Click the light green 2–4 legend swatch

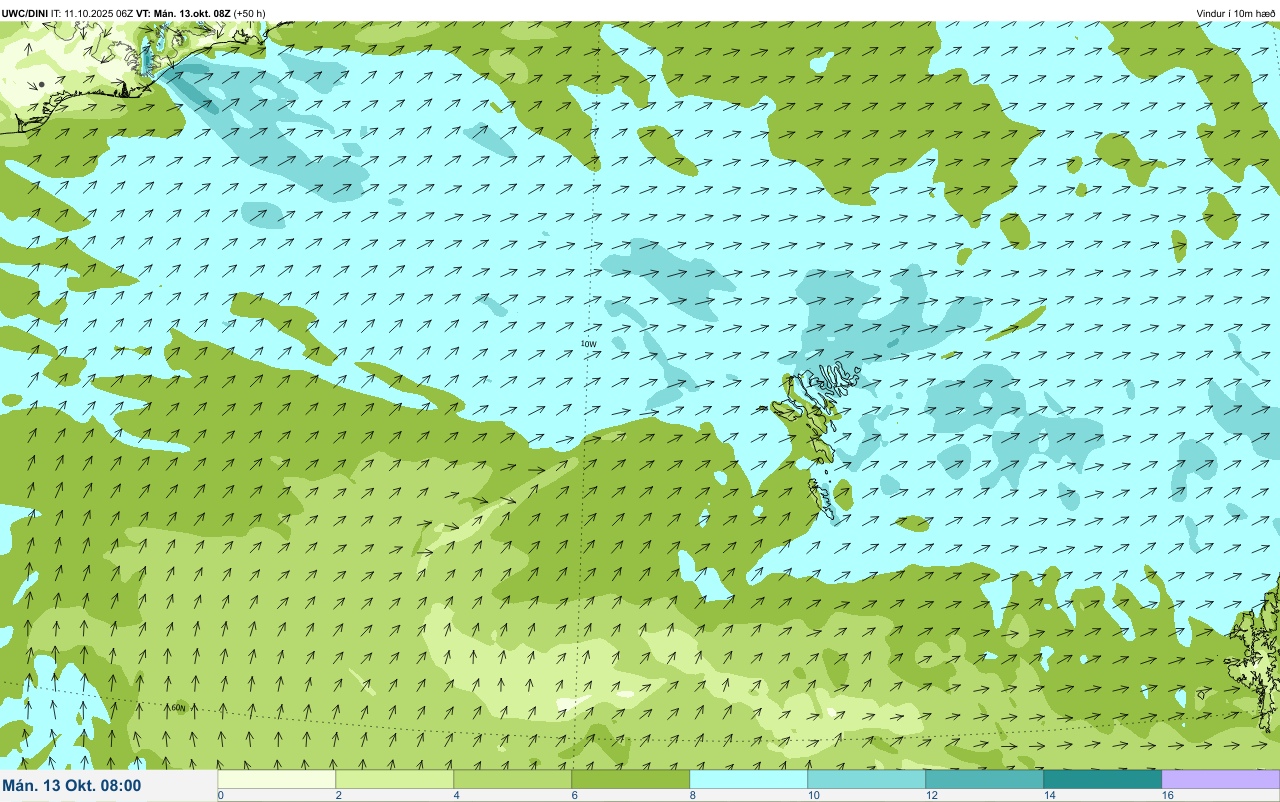point(395,779)
